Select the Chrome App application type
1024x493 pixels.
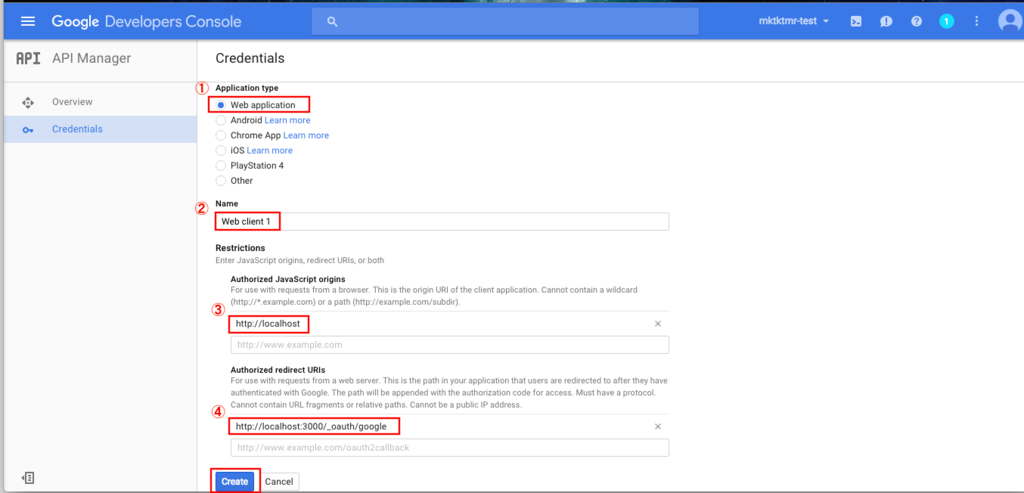(x=221, y=135)
